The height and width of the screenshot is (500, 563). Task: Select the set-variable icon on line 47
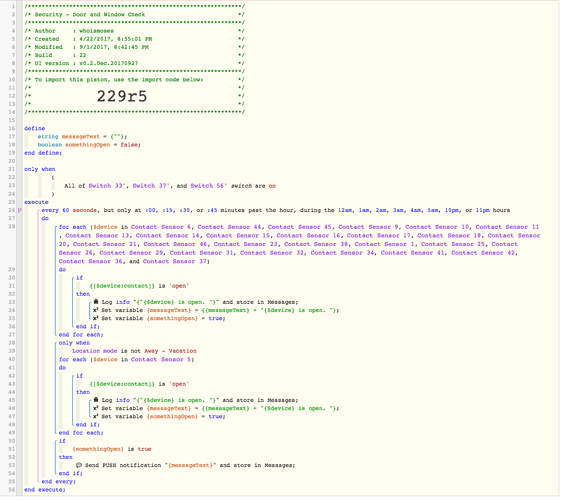tap(96, 417)
